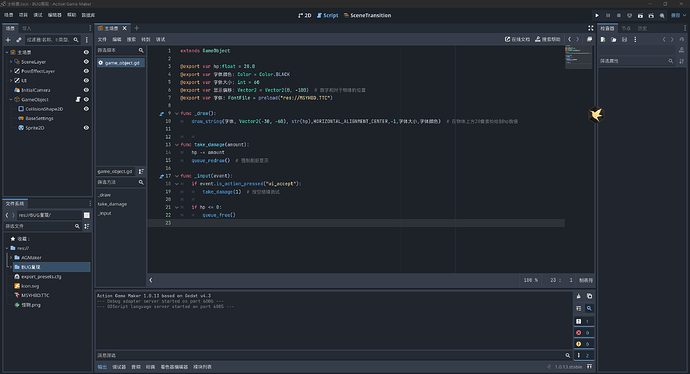The width and height of the screenshot is (690, 374).
Task: Toggle visibility of CollisionShape2D node
Action: click(x=86, y=109)
